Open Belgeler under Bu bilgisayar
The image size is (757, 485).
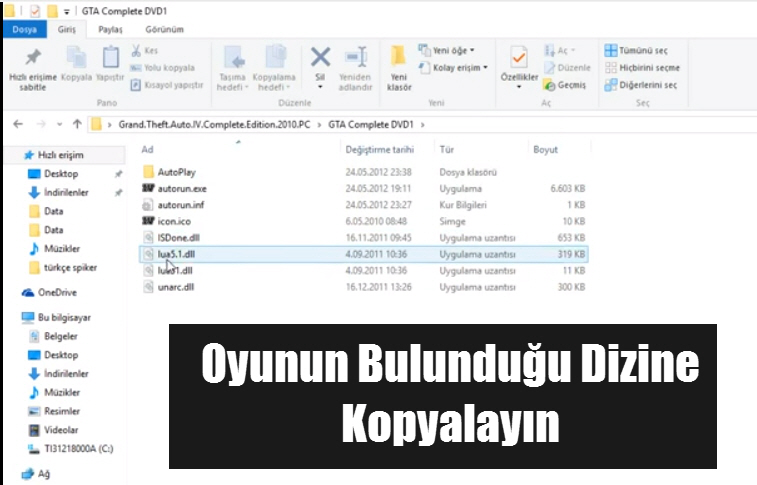[60, 336]
